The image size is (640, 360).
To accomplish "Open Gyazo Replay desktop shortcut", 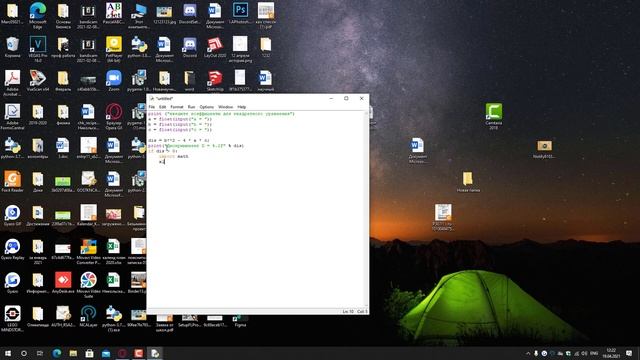I will [12, 249].
